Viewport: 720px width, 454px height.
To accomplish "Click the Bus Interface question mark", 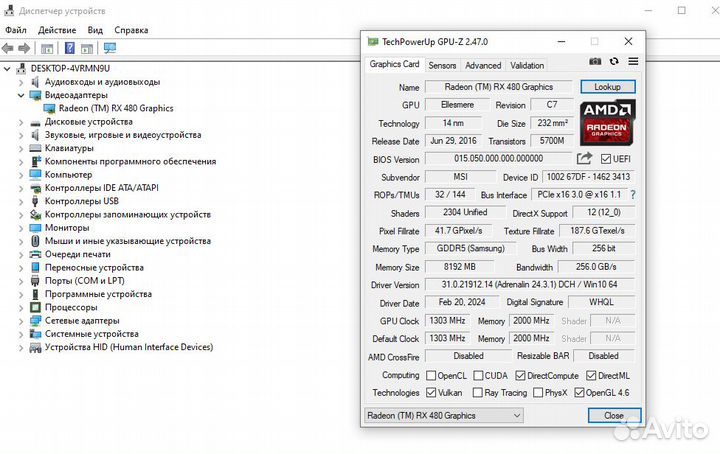I will coord(633,195).
